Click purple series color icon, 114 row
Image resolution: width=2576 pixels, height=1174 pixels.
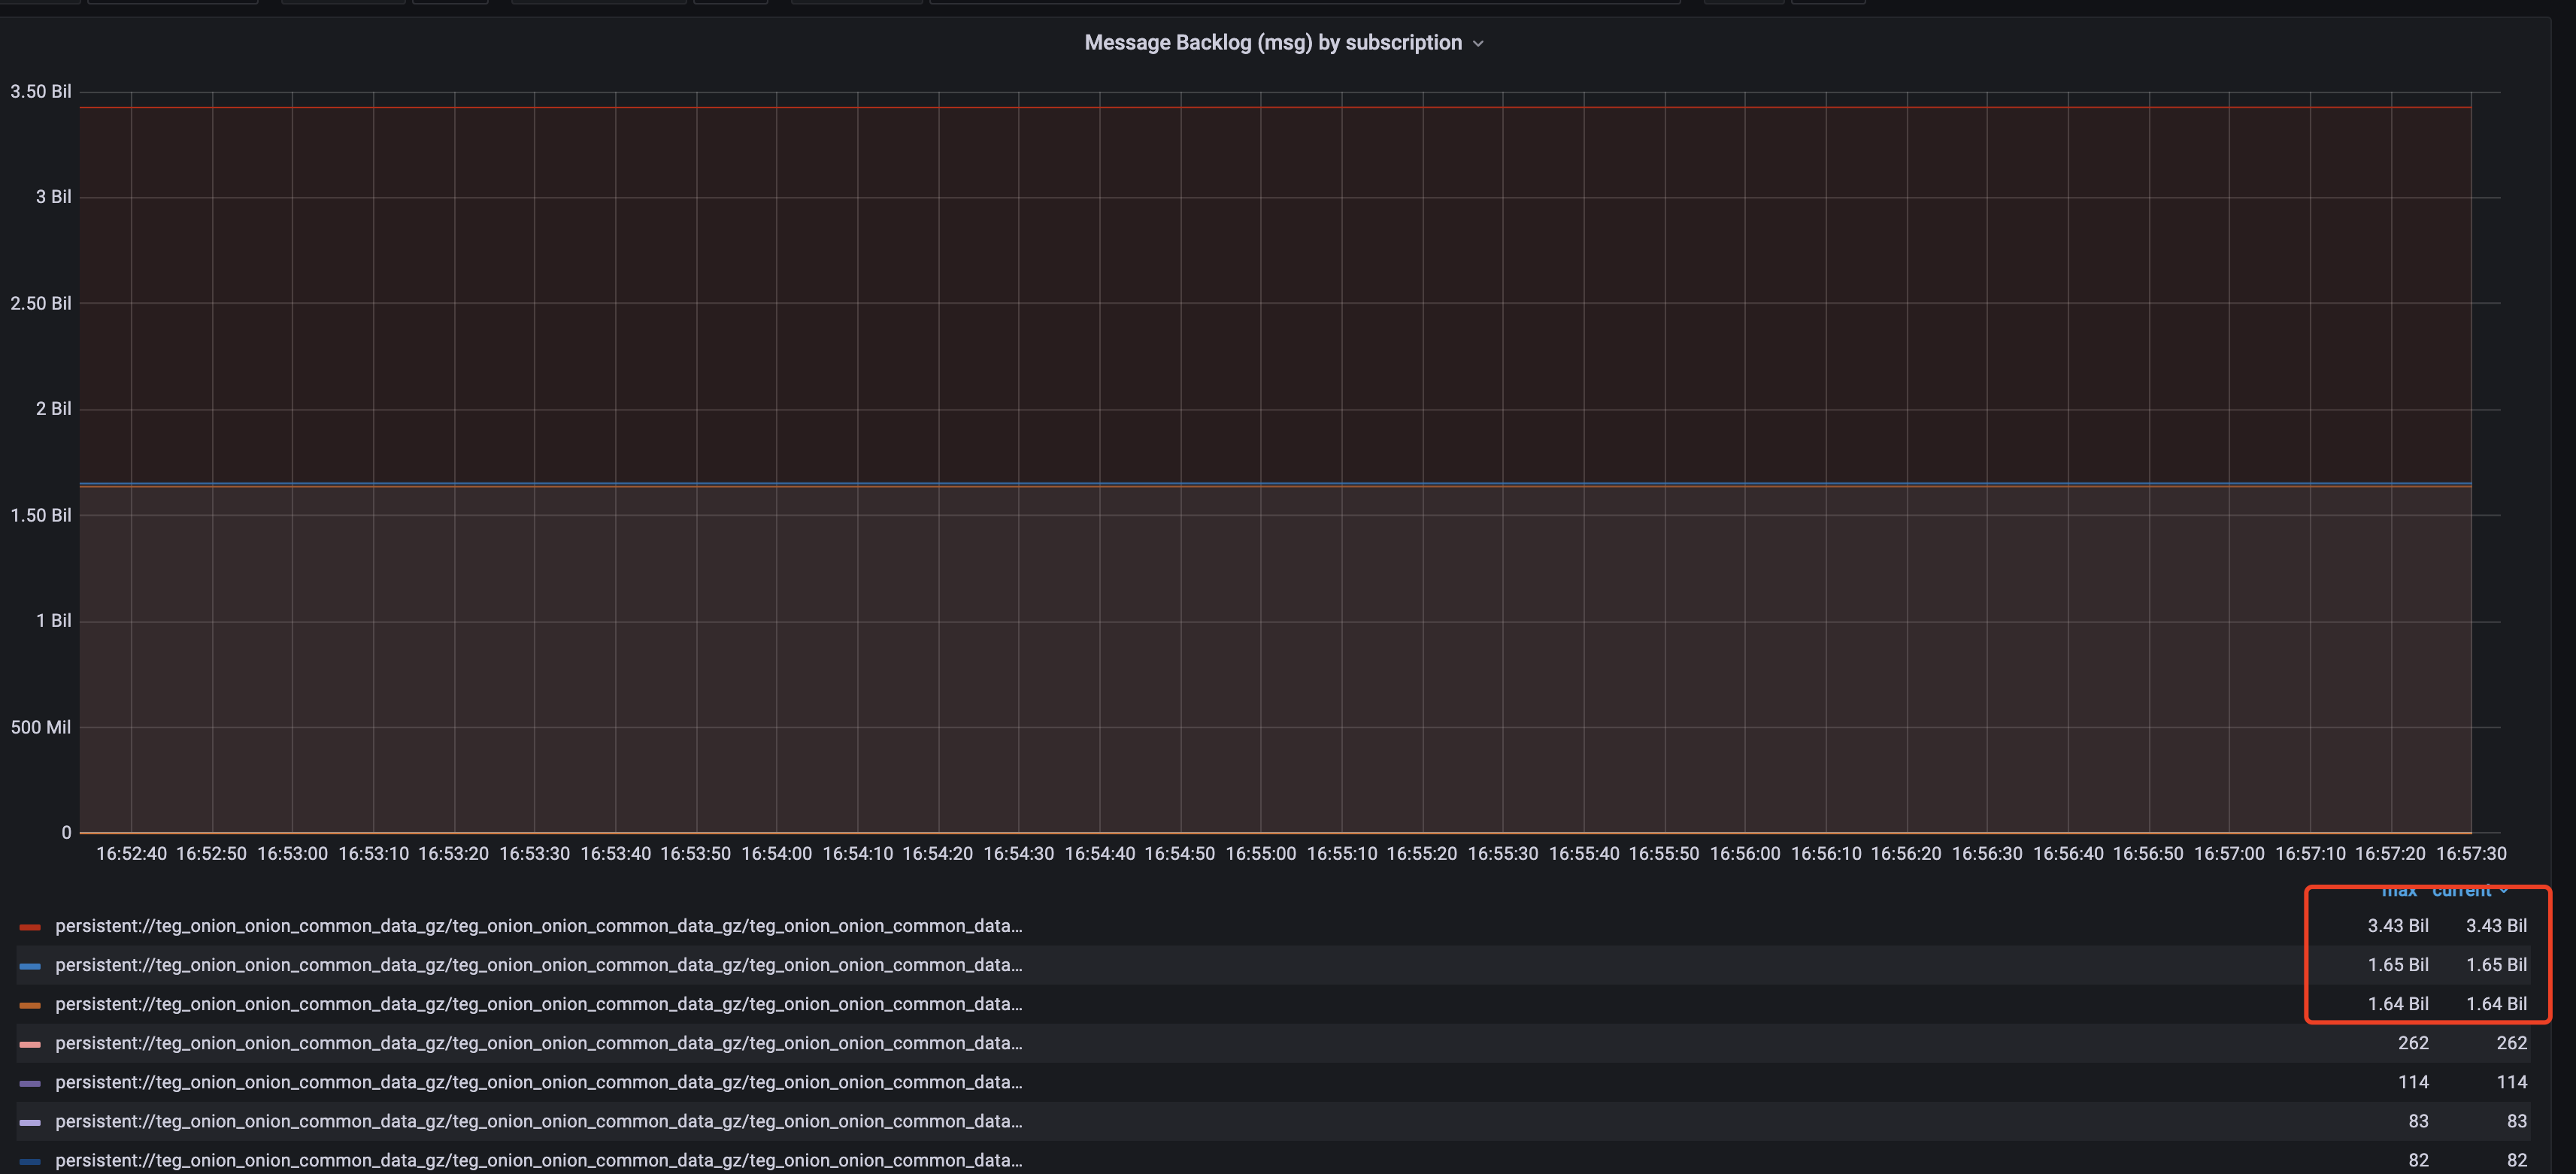coord(30,1083)
